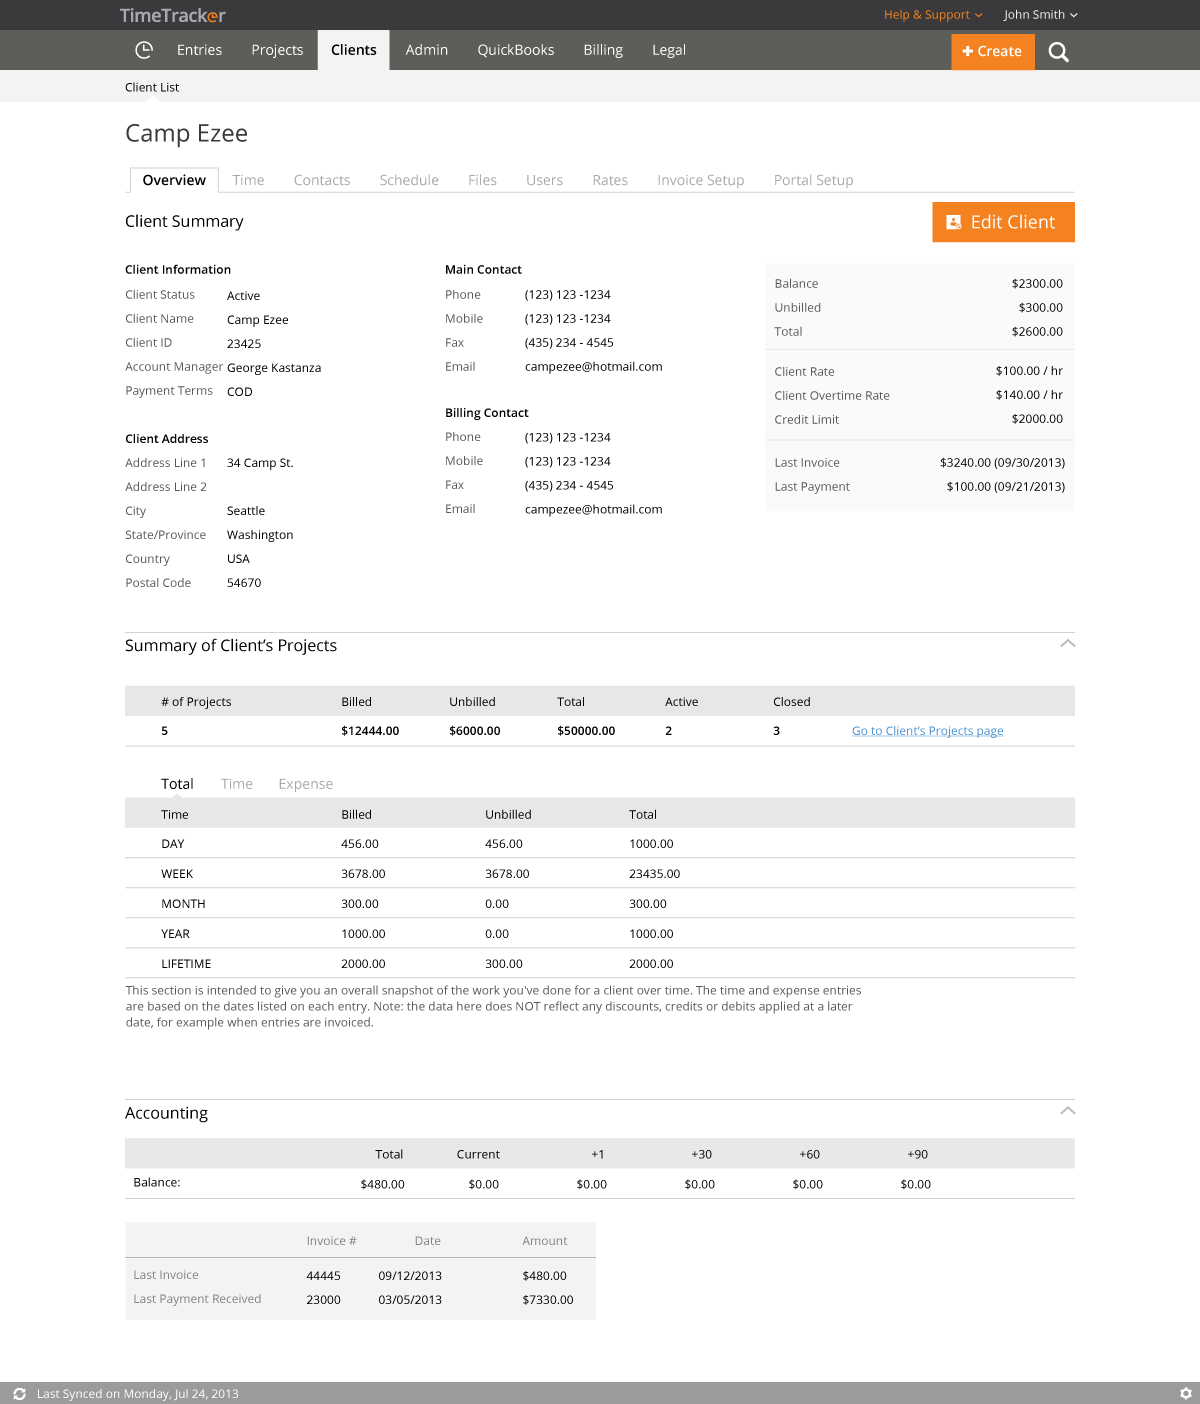Open settings gear in bottom right corner

coord(1185,1393)
